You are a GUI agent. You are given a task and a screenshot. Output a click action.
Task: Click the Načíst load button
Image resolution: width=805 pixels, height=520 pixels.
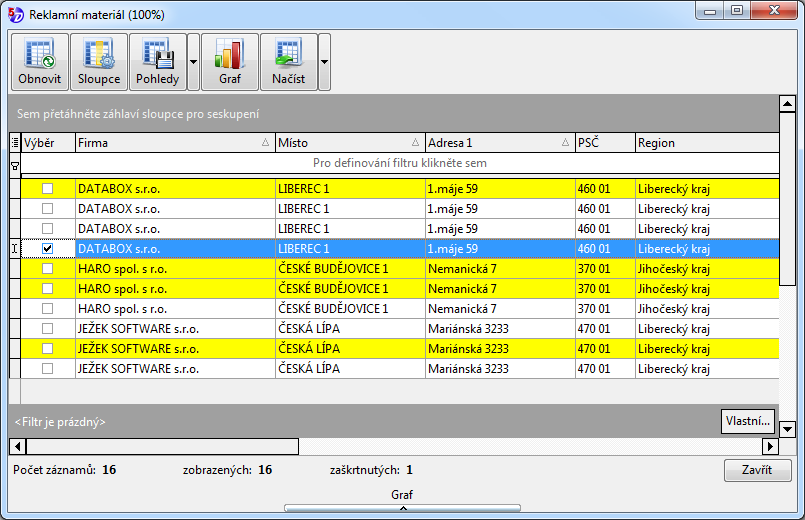(289, 62)
